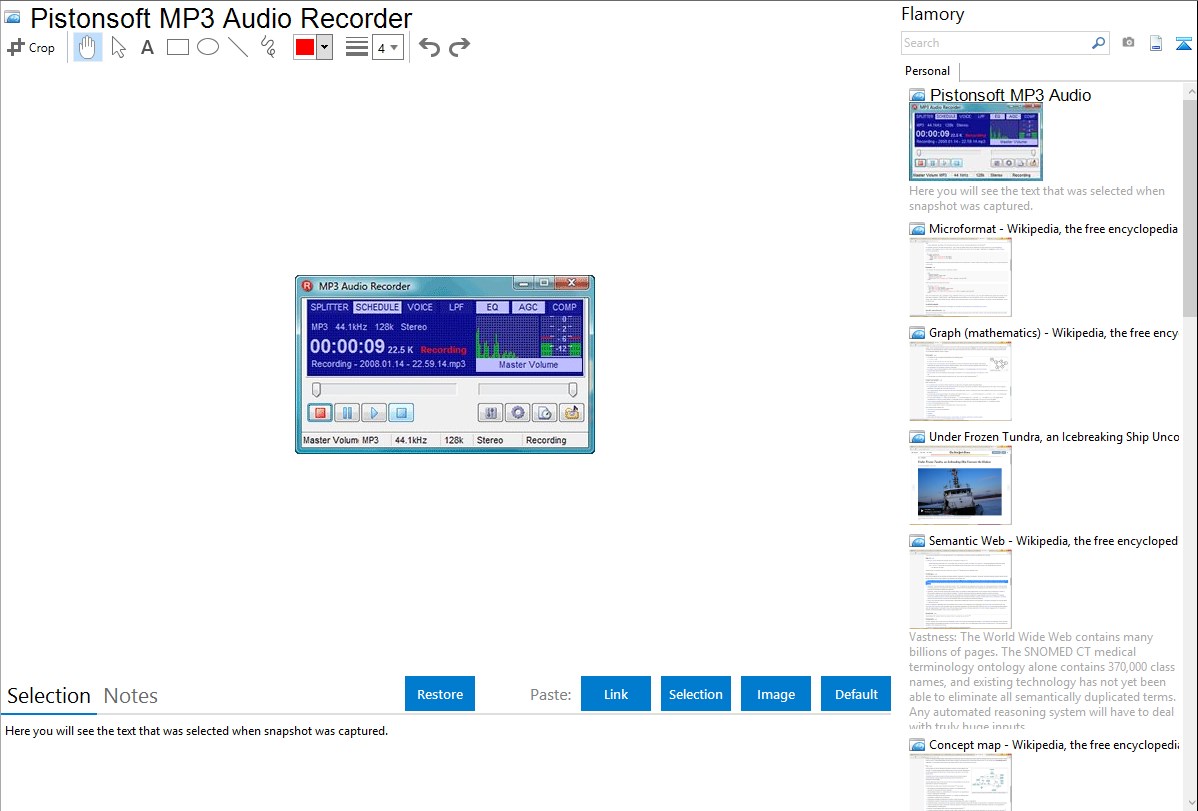Image resolution: width=1198 pixels, height=811 pixels.
Task: Click the Link paste button
Action: pos(616,694)
